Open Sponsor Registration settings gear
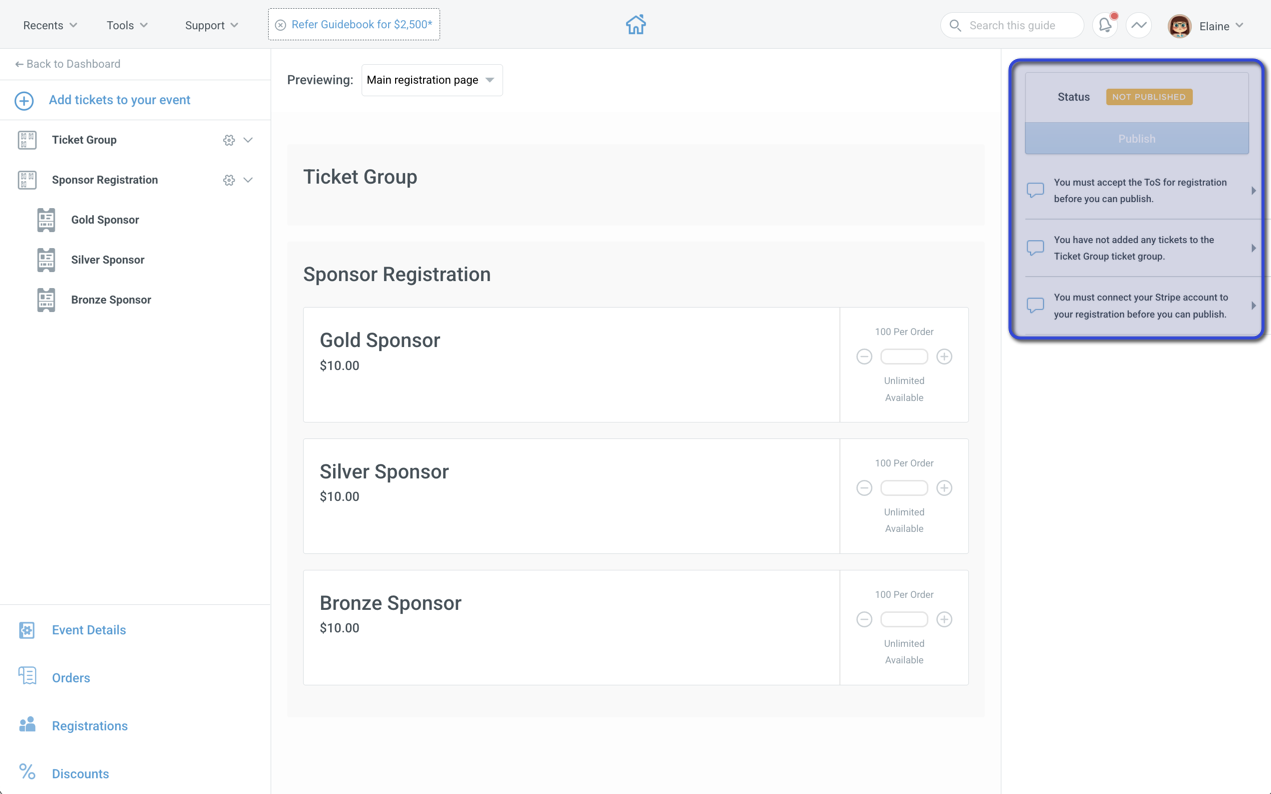 tap(229, 180)
